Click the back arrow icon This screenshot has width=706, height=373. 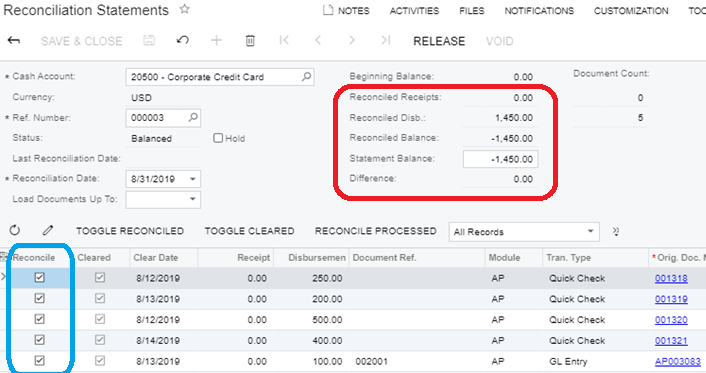click(14, 41)
